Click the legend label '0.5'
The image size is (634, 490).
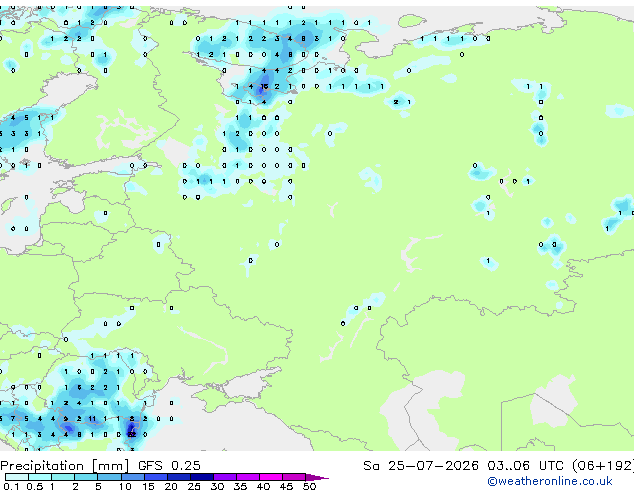[35, 486]
